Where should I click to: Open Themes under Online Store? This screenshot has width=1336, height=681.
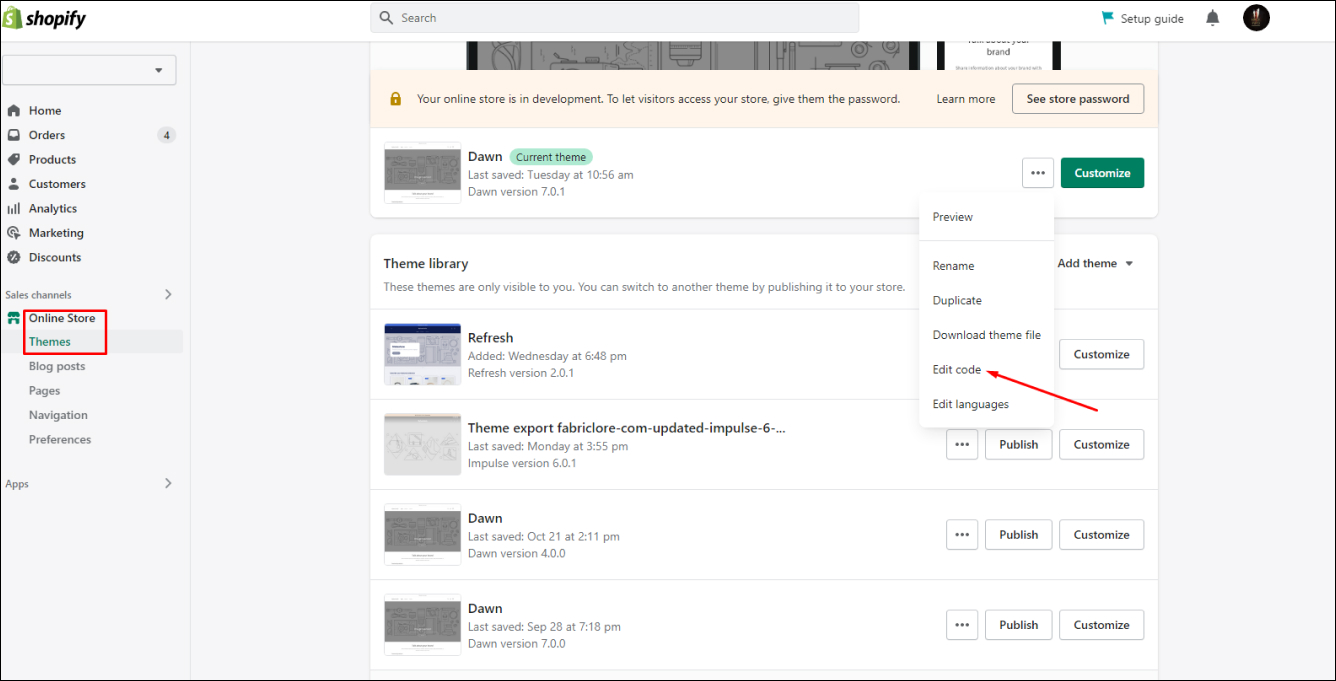pos(50,342)
